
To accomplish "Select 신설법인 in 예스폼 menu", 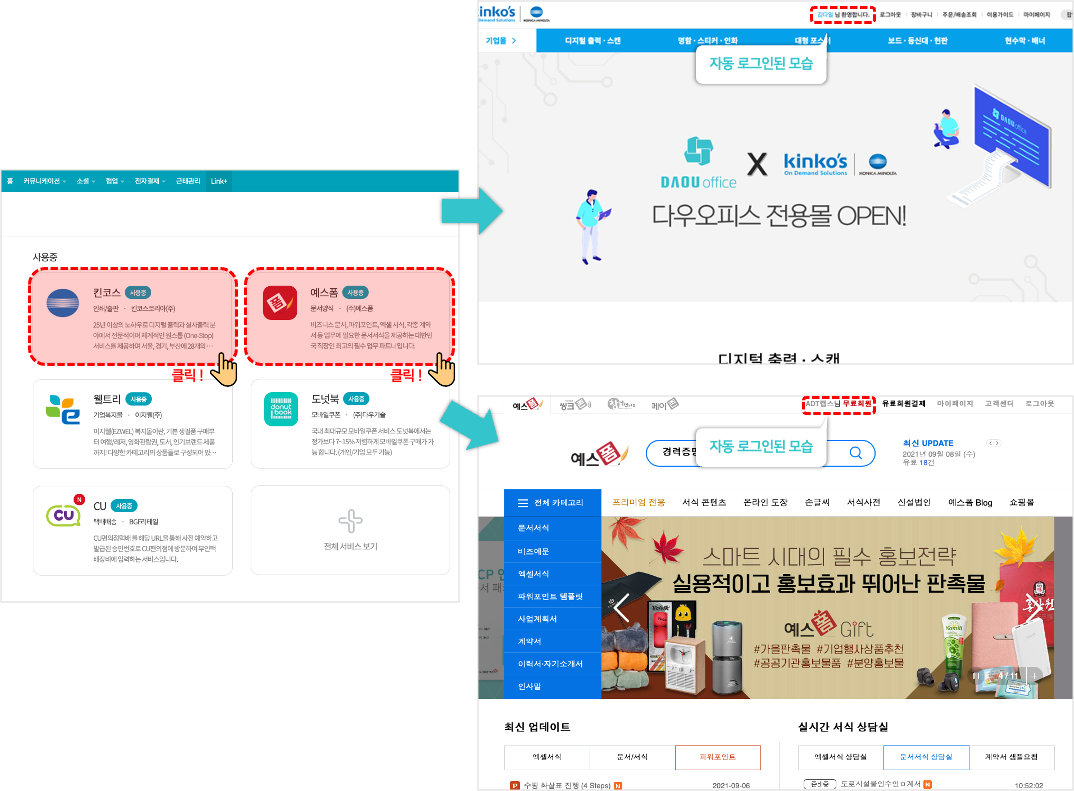I will [x=914, y=502].
